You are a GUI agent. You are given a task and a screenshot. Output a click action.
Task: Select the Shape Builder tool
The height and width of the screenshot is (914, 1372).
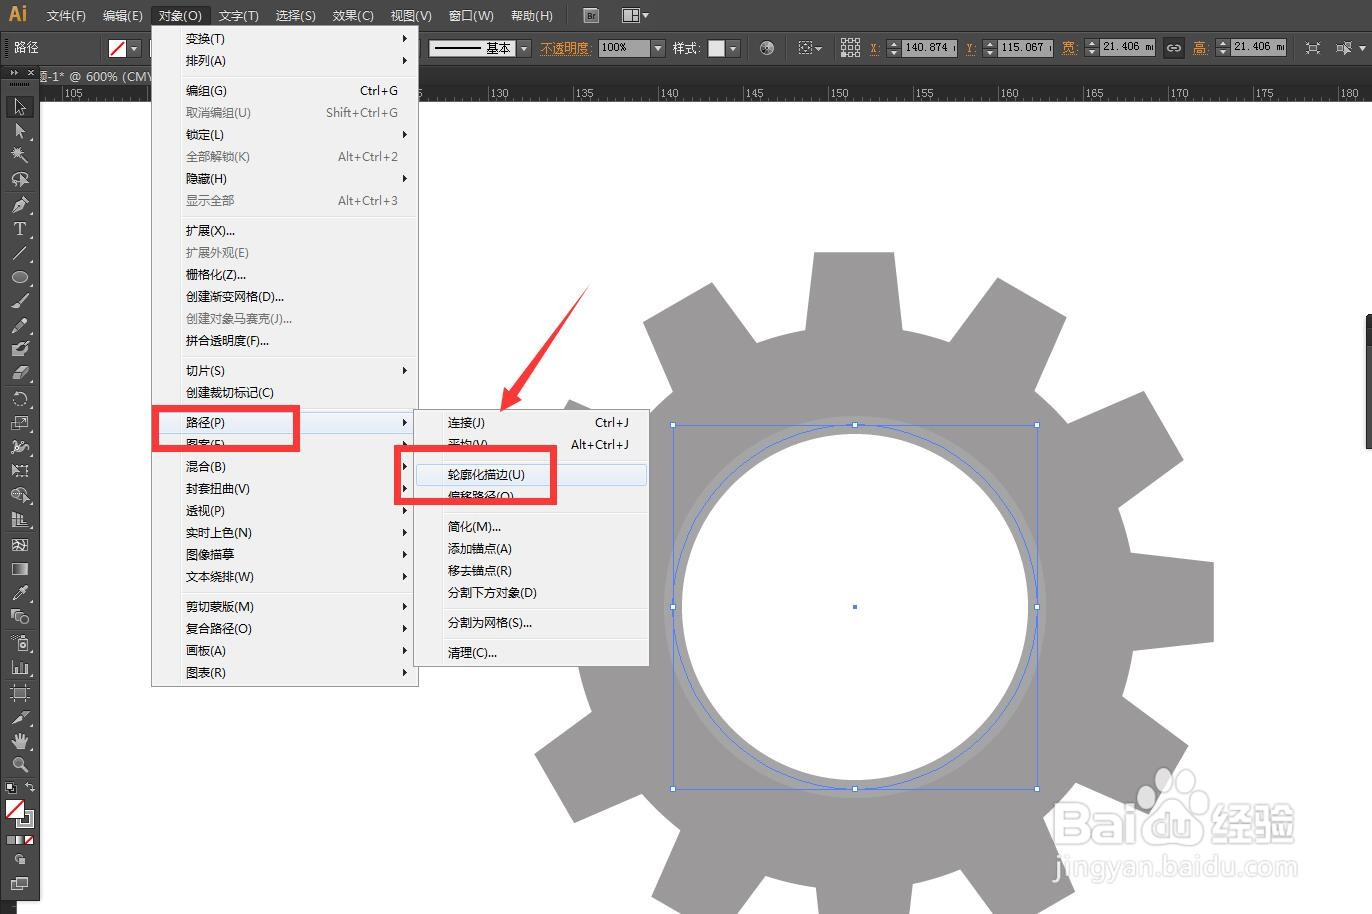[19, 496]
